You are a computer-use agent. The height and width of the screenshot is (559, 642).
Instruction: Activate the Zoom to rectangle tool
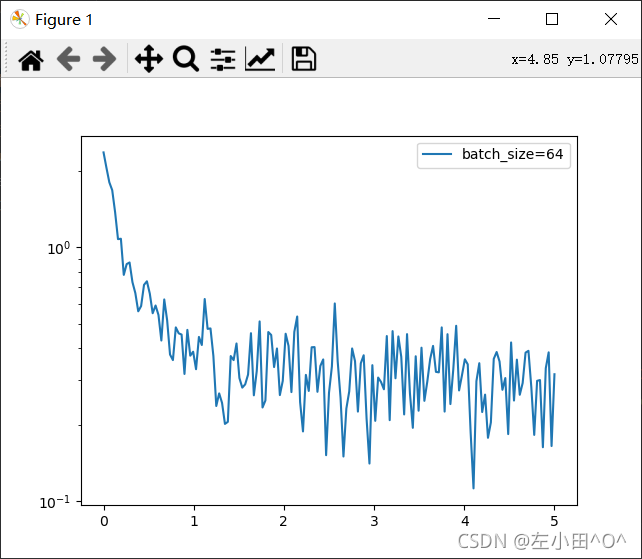coord(186,59)
